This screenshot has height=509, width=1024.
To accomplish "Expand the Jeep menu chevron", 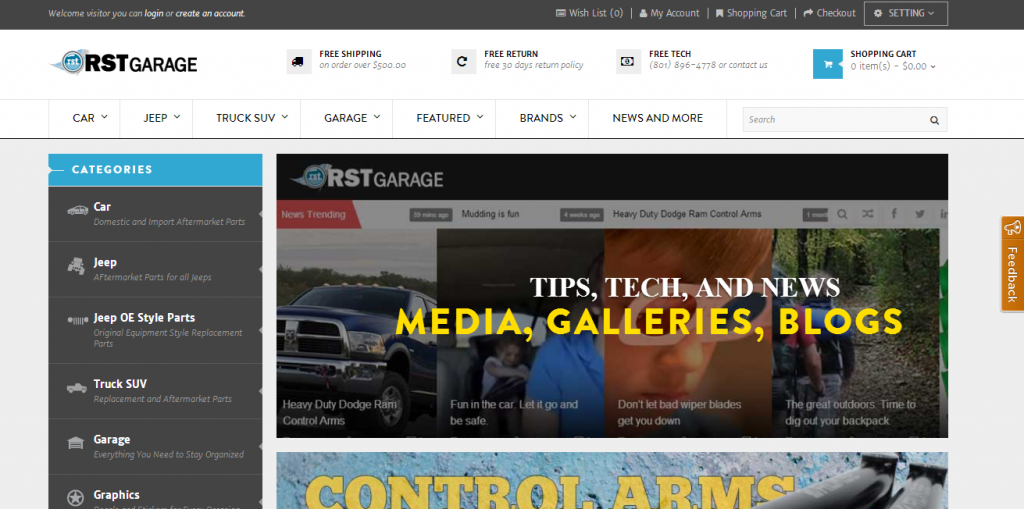I will [177, 117].
